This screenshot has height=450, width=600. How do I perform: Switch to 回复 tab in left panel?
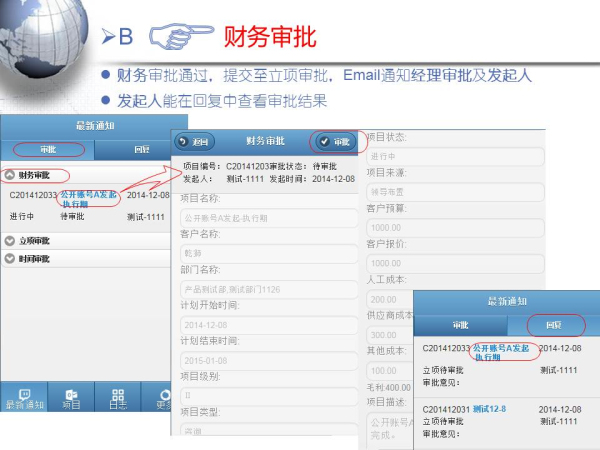click(x=141, y=150)
